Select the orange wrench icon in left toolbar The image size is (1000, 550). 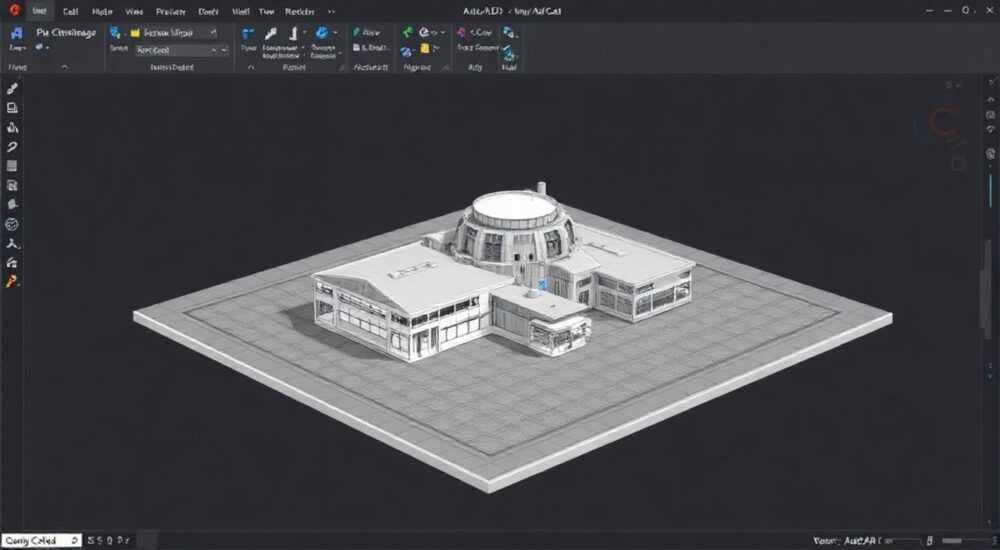pyautogui.click(x=12, y=281)
